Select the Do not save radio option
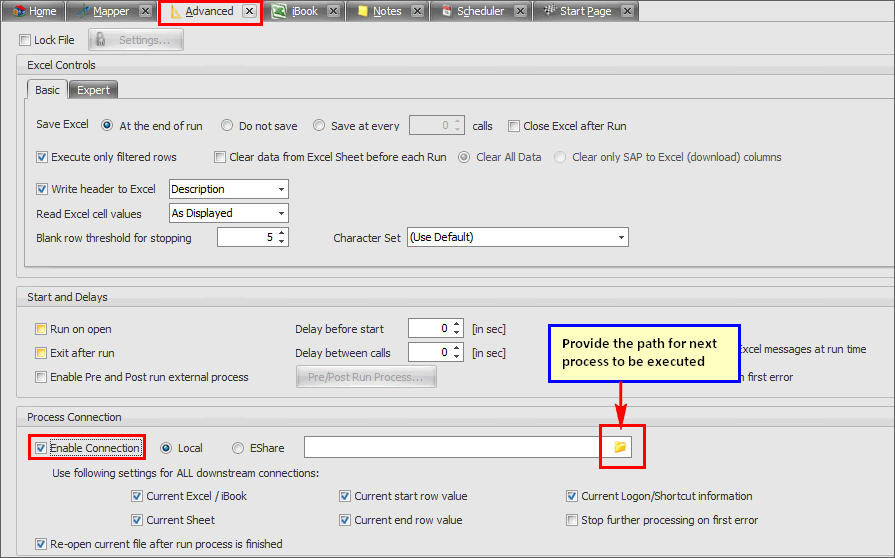This screenshot has height=558, width=895. (228, 126)
